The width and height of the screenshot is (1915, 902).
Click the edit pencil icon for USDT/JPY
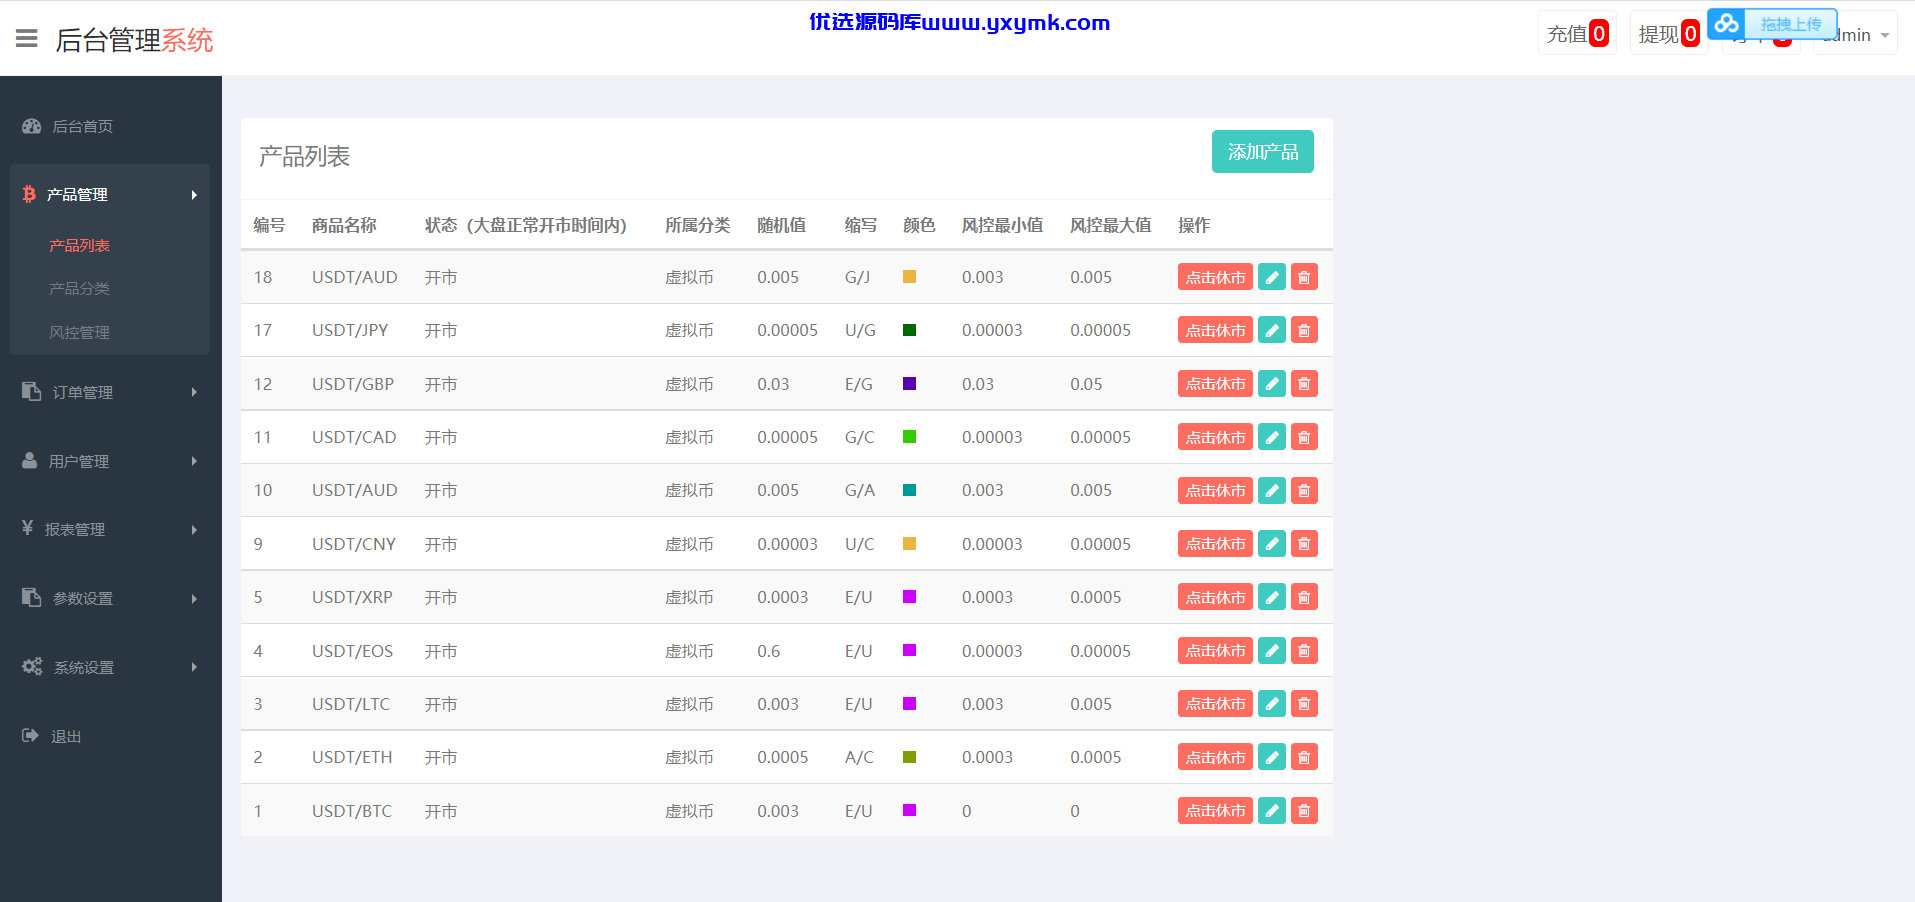point(1271,330)
